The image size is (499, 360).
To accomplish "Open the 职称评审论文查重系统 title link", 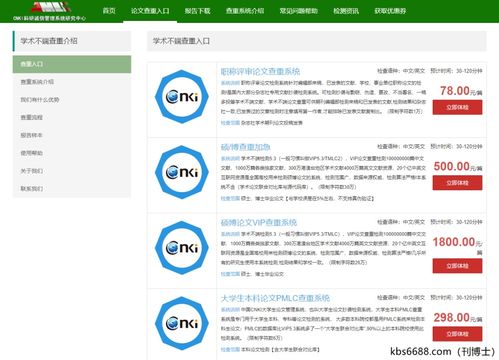I will coord(260,71).
